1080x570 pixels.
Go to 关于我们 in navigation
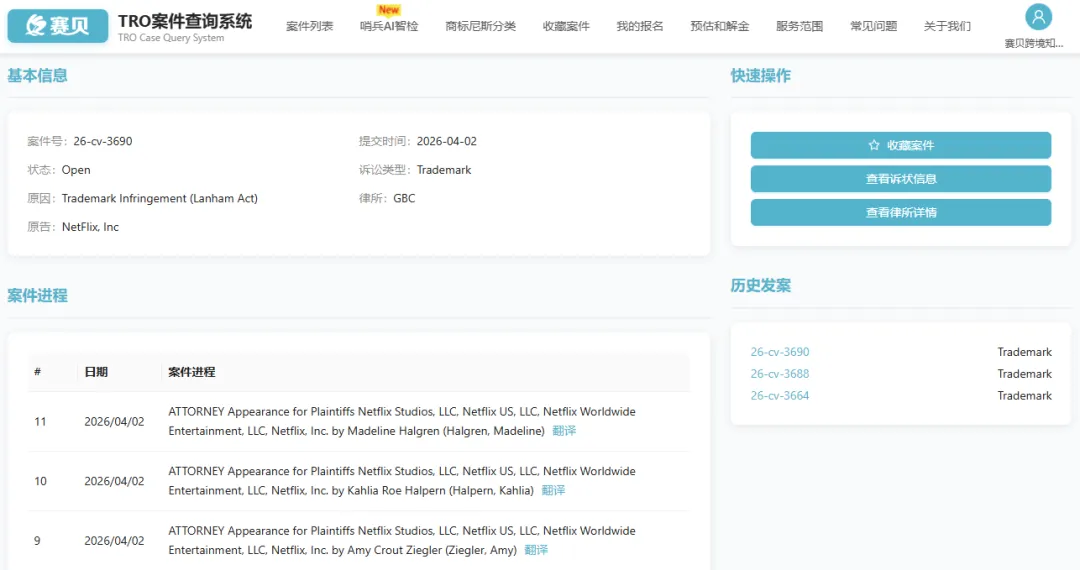947,26
